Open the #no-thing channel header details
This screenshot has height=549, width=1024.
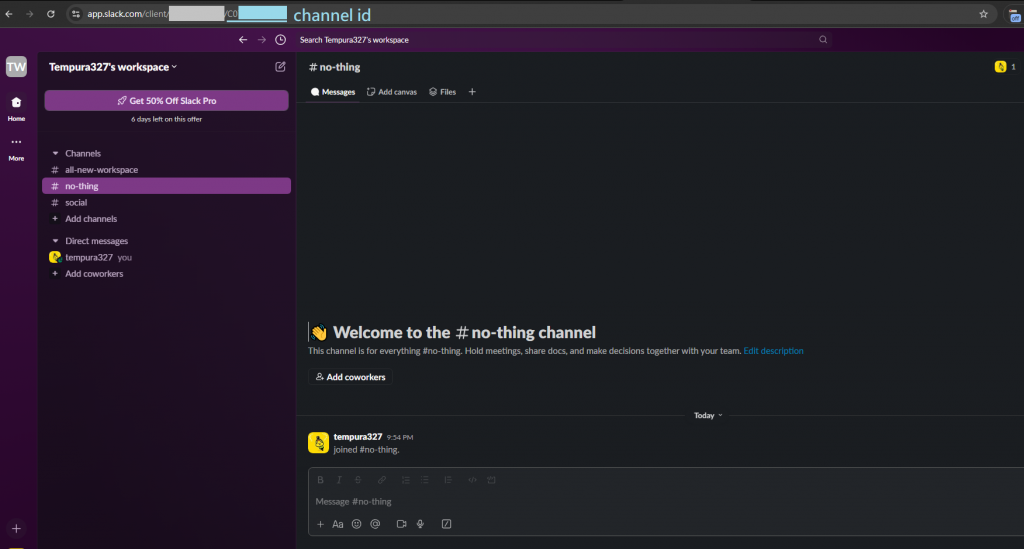(334, 67)
